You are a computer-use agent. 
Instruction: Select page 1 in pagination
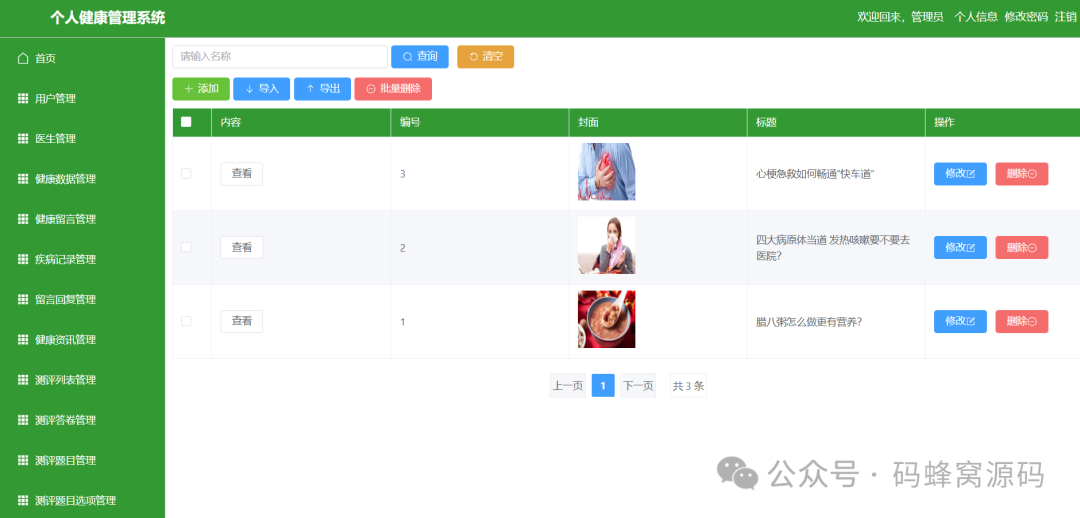pyautogui.click(x=603, y=386)
